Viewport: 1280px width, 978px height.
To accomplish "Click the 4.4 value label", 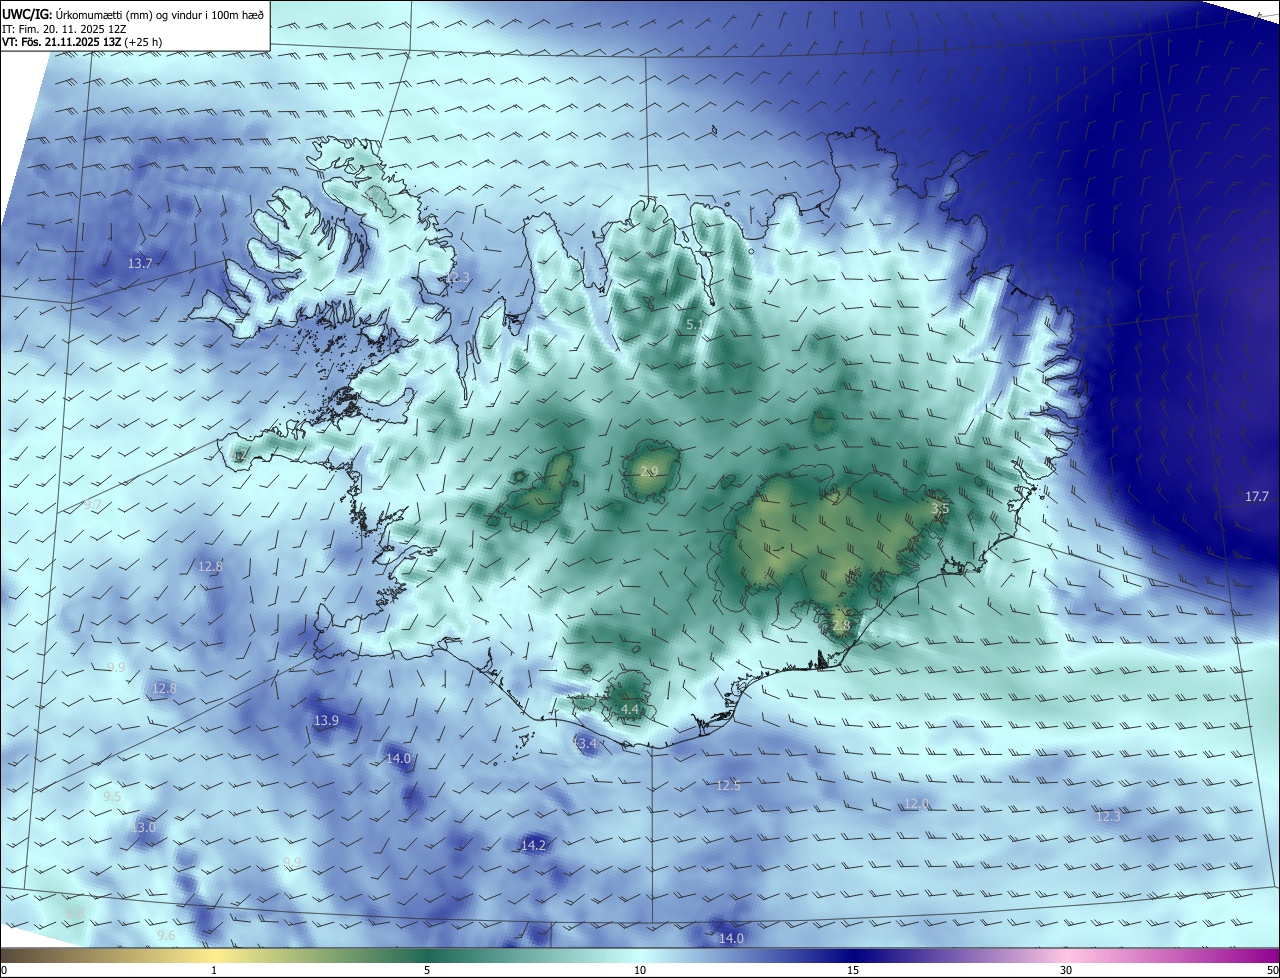I will (x=630, y=709).
